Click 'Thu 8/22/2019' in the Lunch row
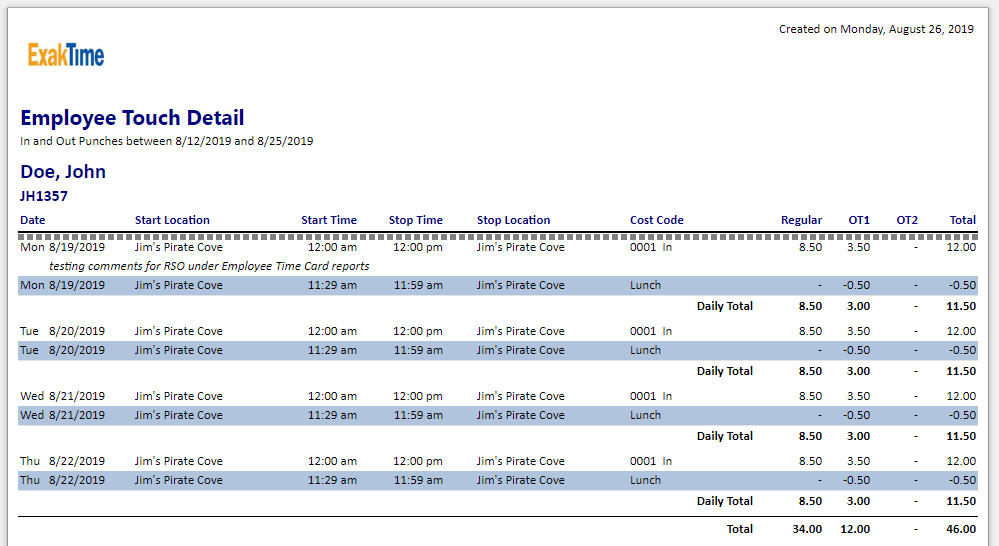 pos(62,480)
